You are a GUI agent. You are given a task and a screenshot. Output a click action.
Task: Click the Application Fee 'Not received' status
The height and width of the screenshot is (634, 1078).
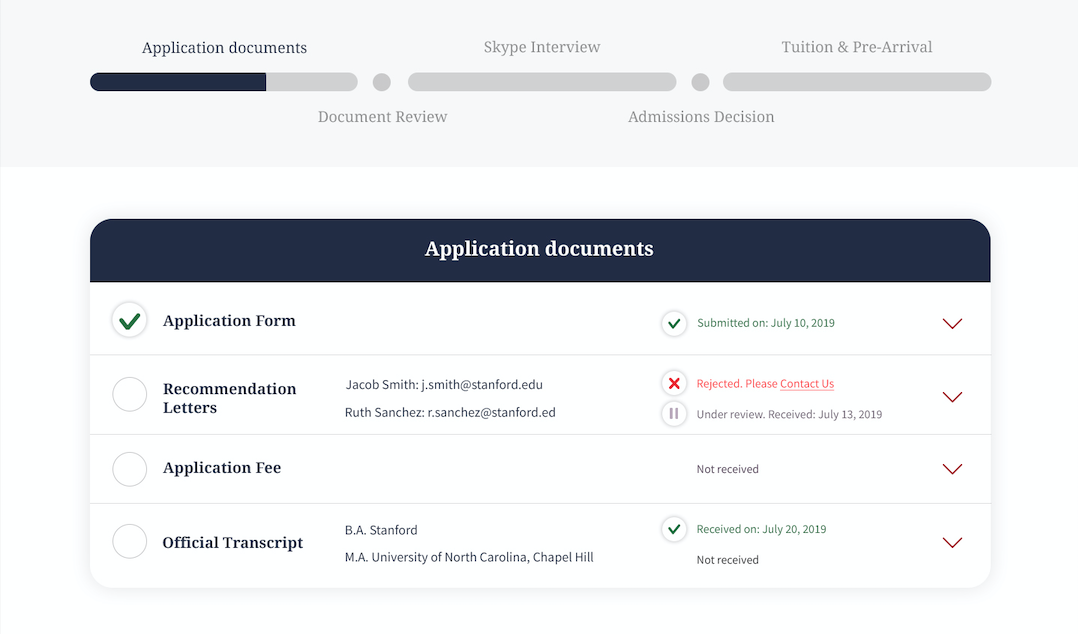click(727, 469)
